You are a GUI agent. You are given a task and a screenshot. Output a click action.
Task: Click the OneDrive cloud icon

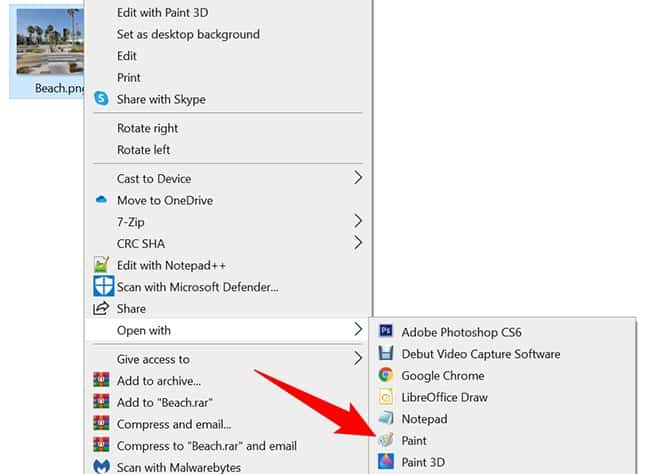(101, 200)
